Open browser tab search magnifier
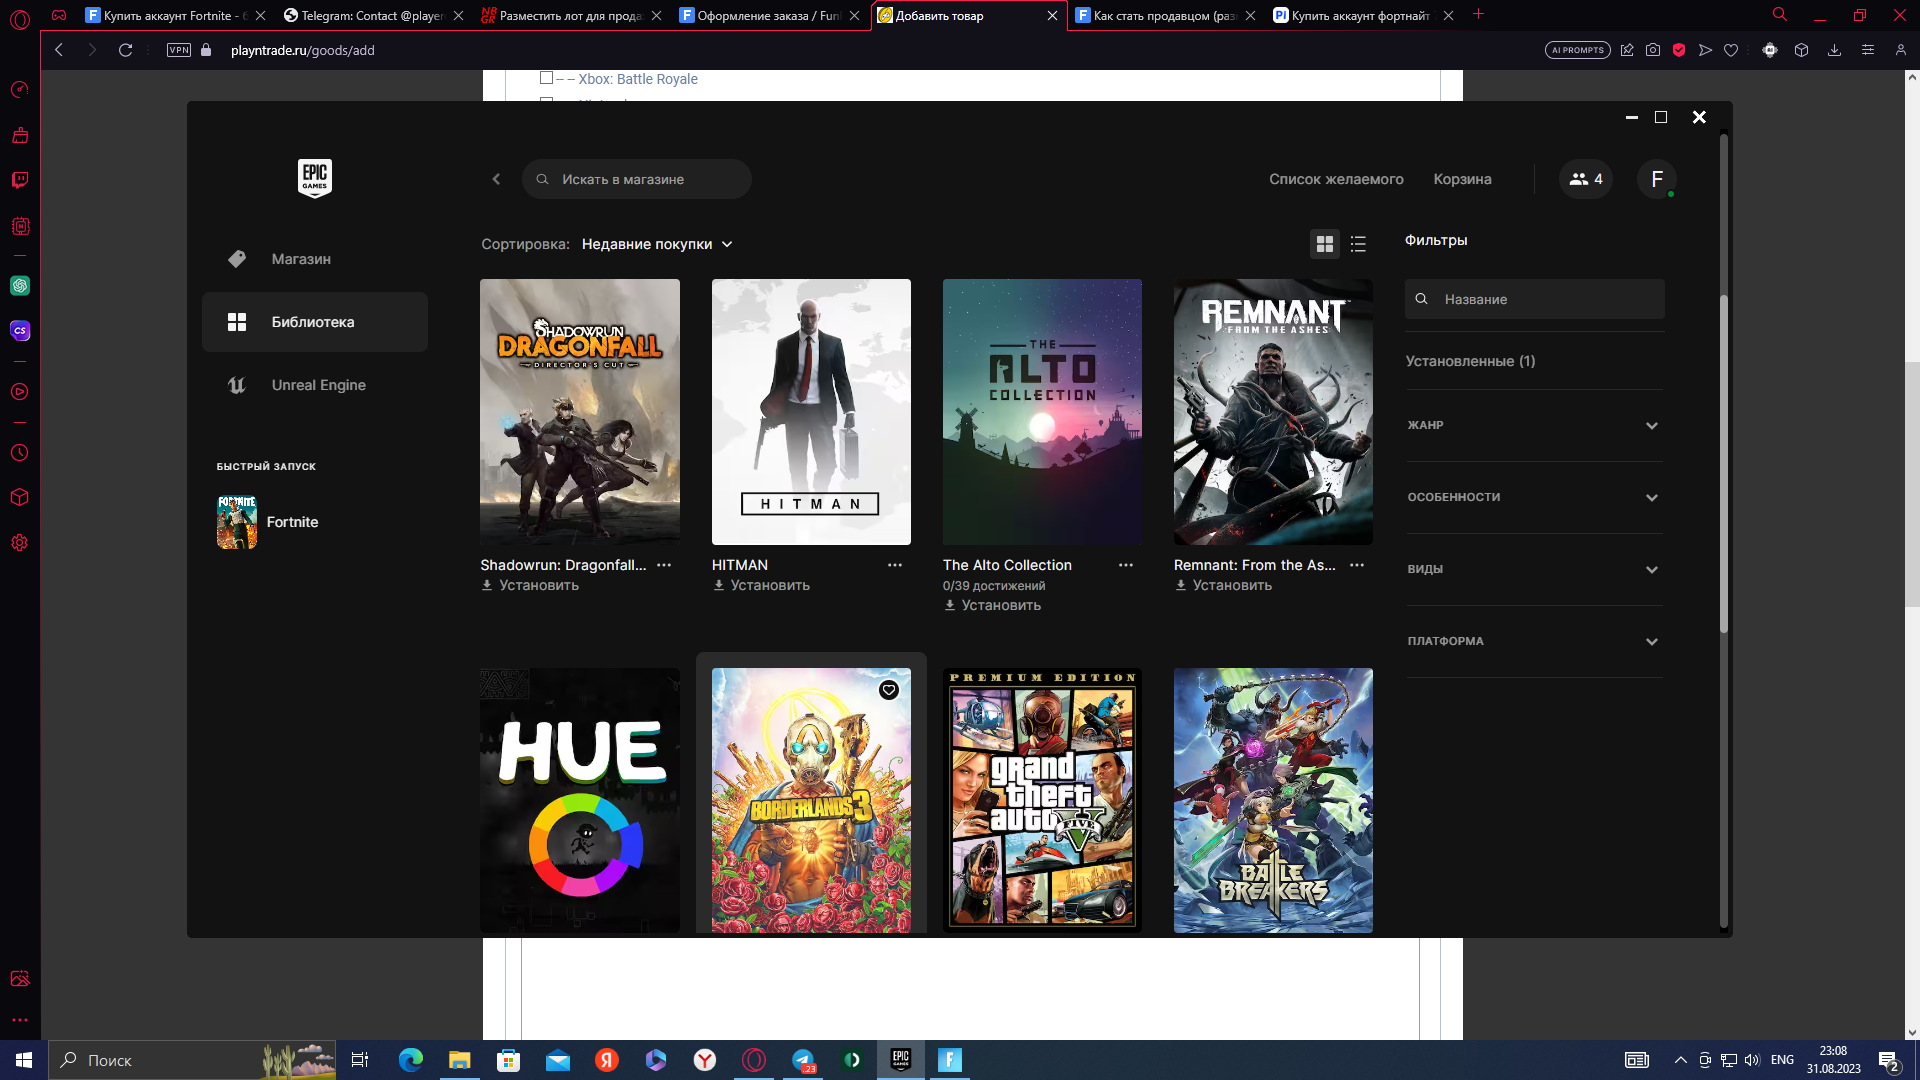Screen dimensions: 1920x1080 pos(1780,14)
